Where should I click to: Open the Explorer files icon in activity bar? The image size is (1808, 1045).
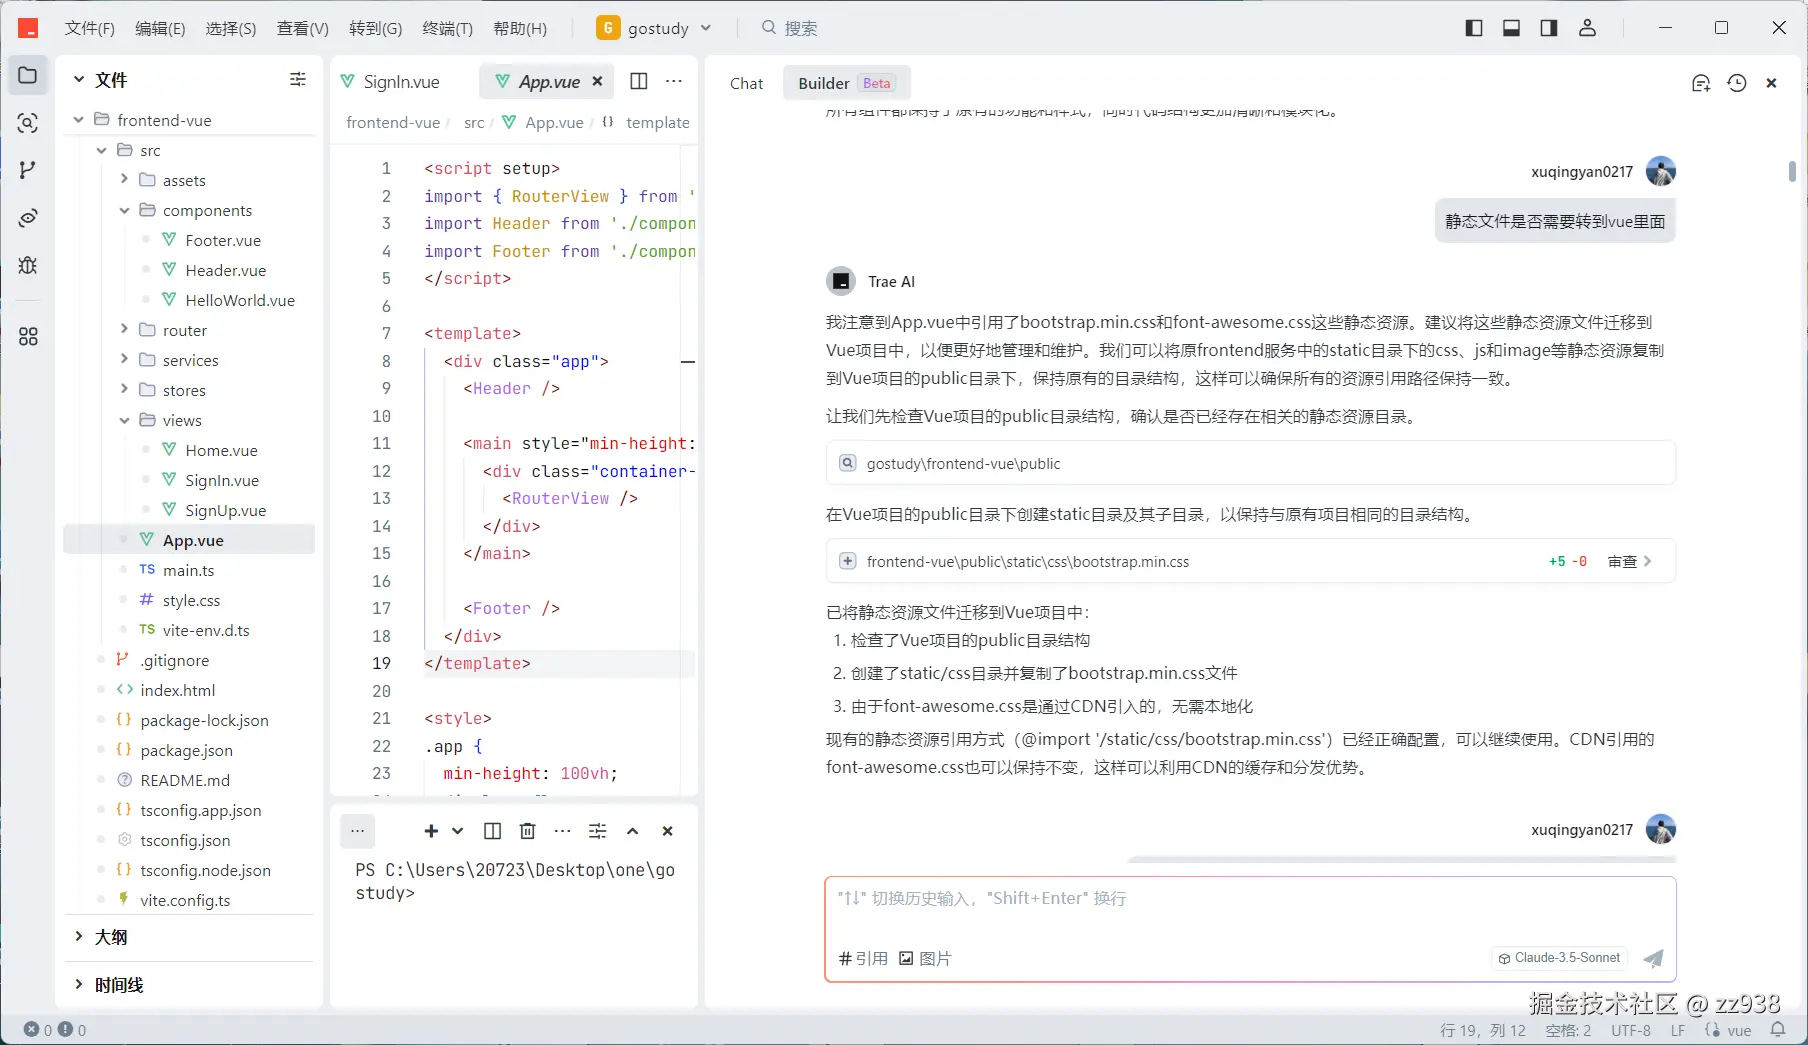28,76
